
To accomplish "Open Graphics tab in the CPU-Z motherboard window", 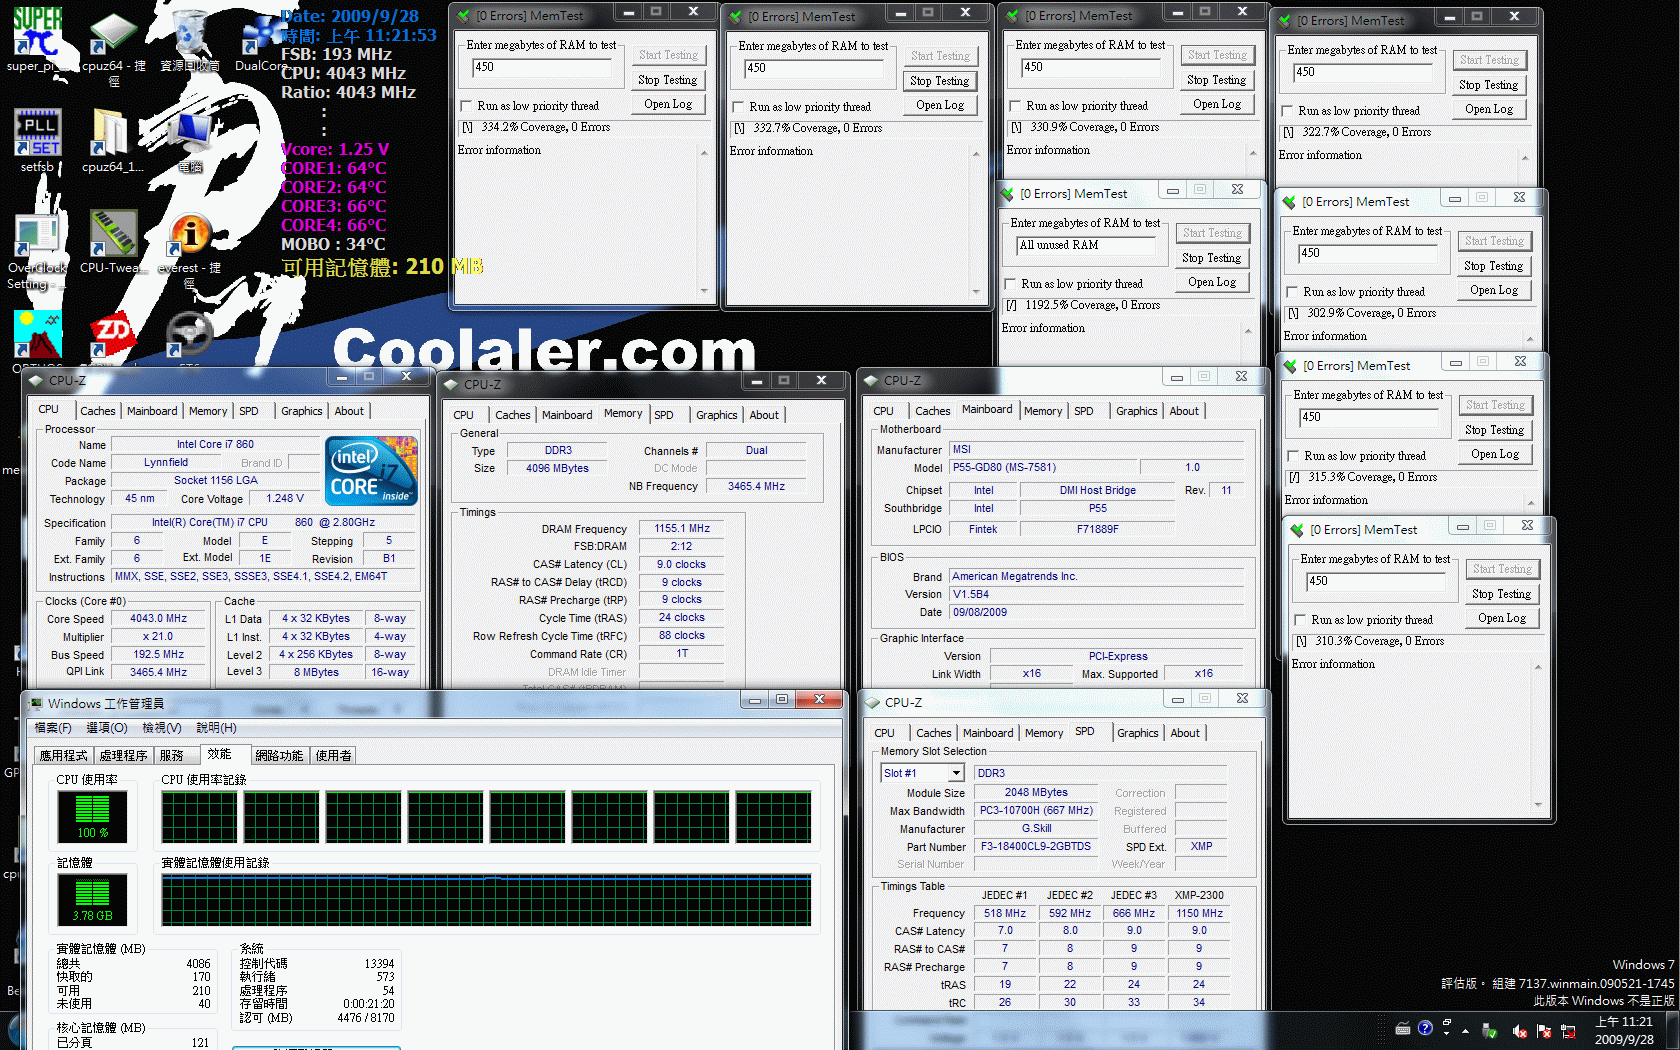I will click(1137, 411).
